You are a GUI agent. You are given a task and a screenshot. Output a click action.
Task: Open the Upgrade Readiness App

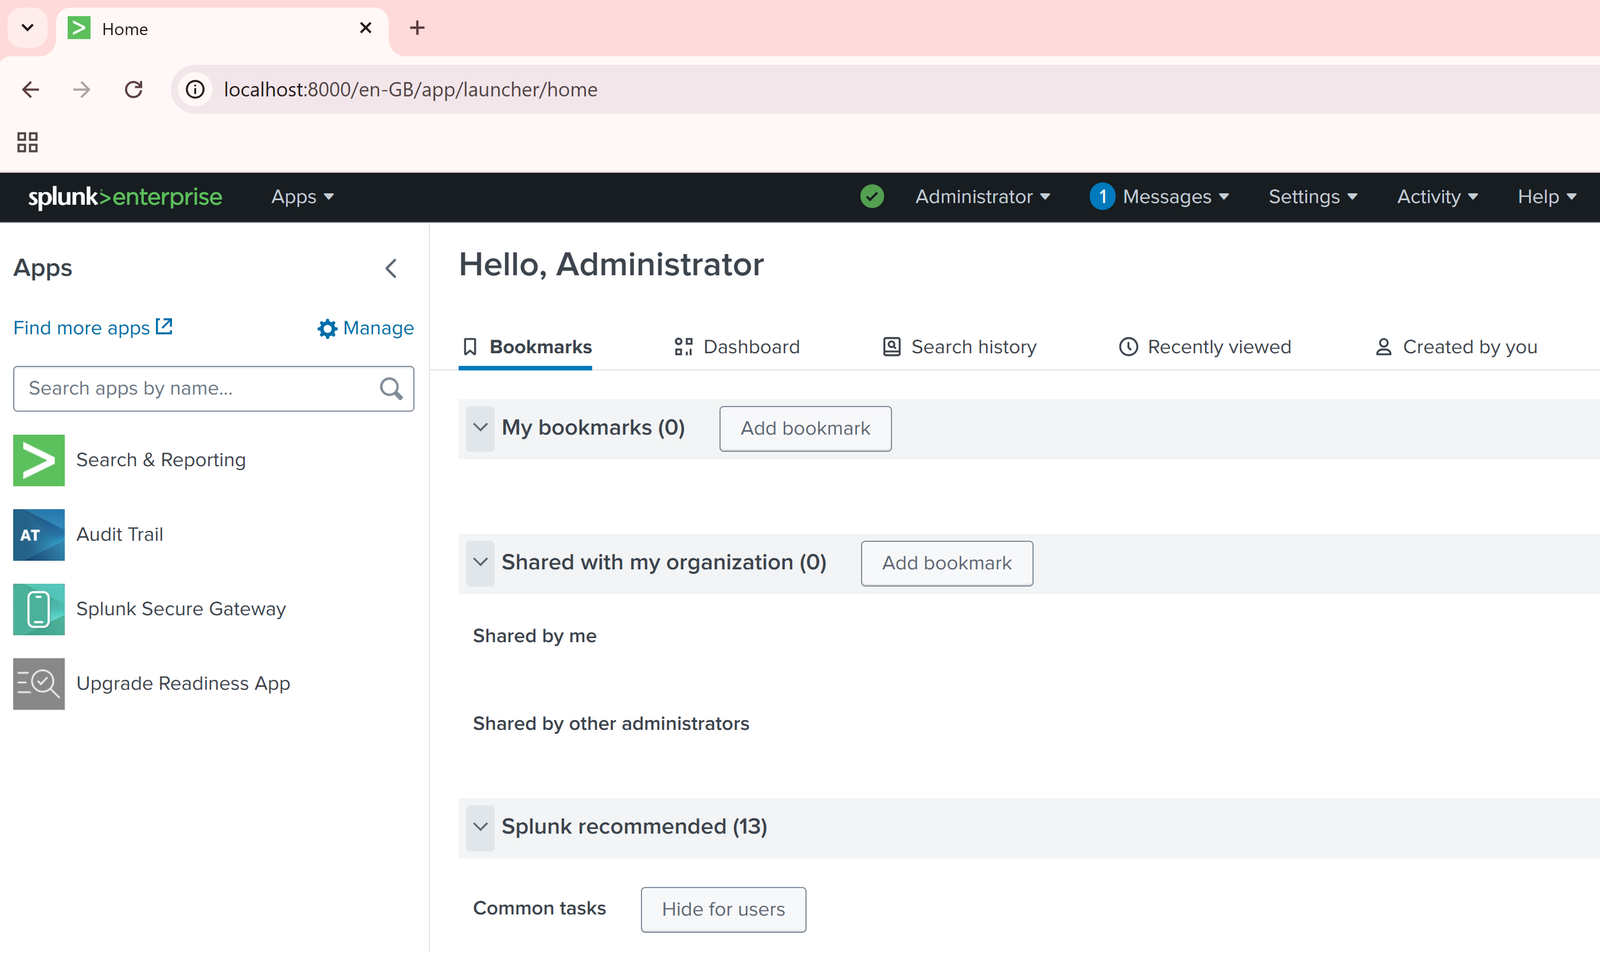183,683
